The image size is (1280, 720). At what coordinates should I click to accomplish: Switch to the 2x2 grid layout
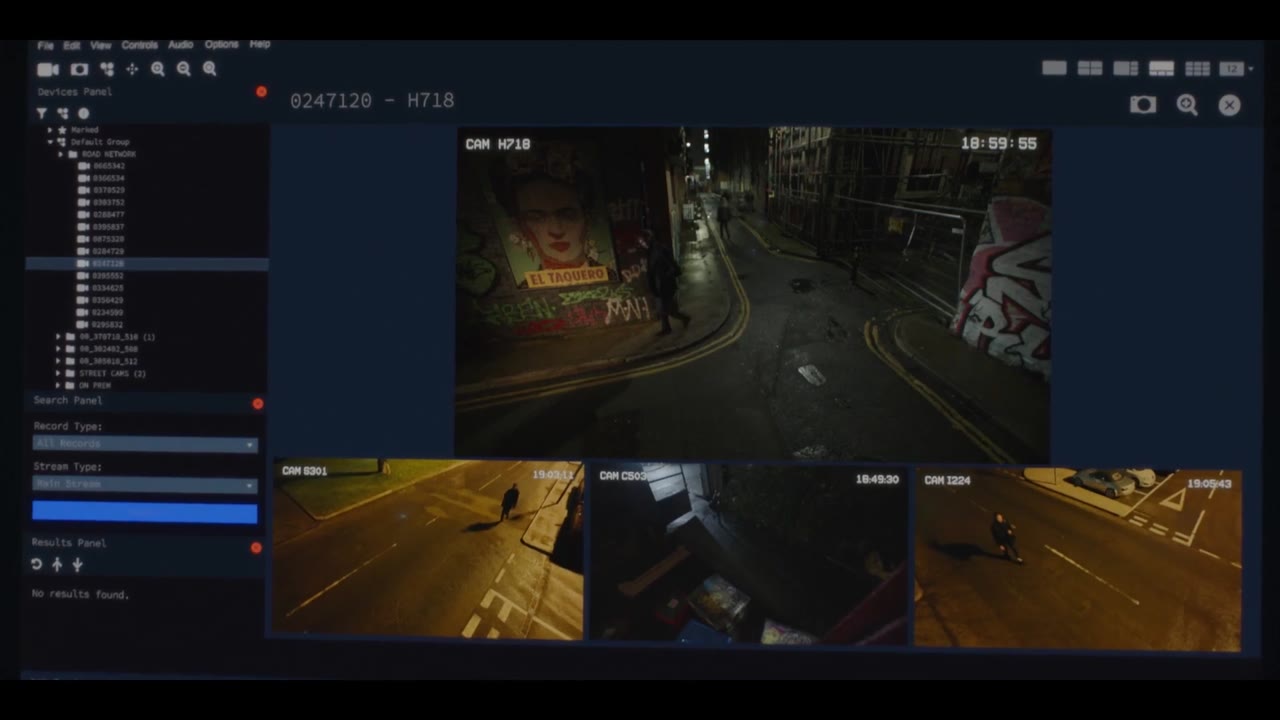pos(1090,68)
